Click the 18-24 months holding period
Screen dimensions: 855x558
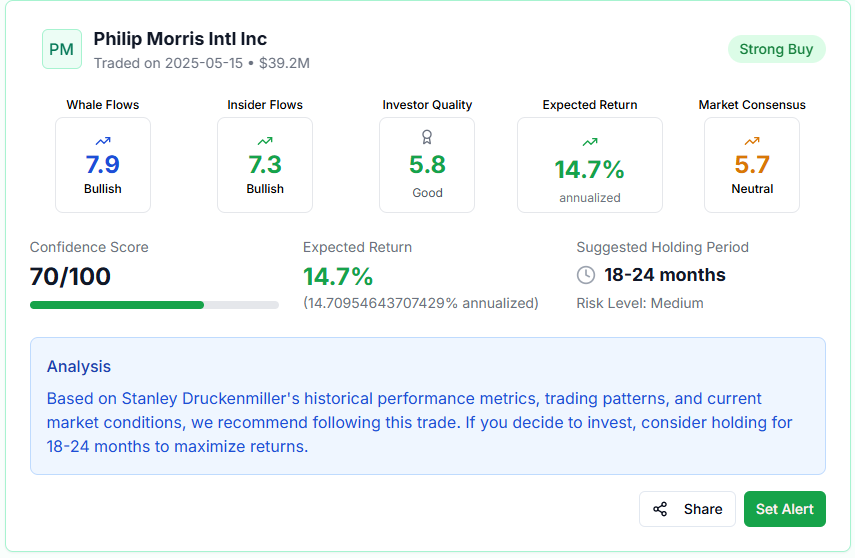(x=665, y=275)
